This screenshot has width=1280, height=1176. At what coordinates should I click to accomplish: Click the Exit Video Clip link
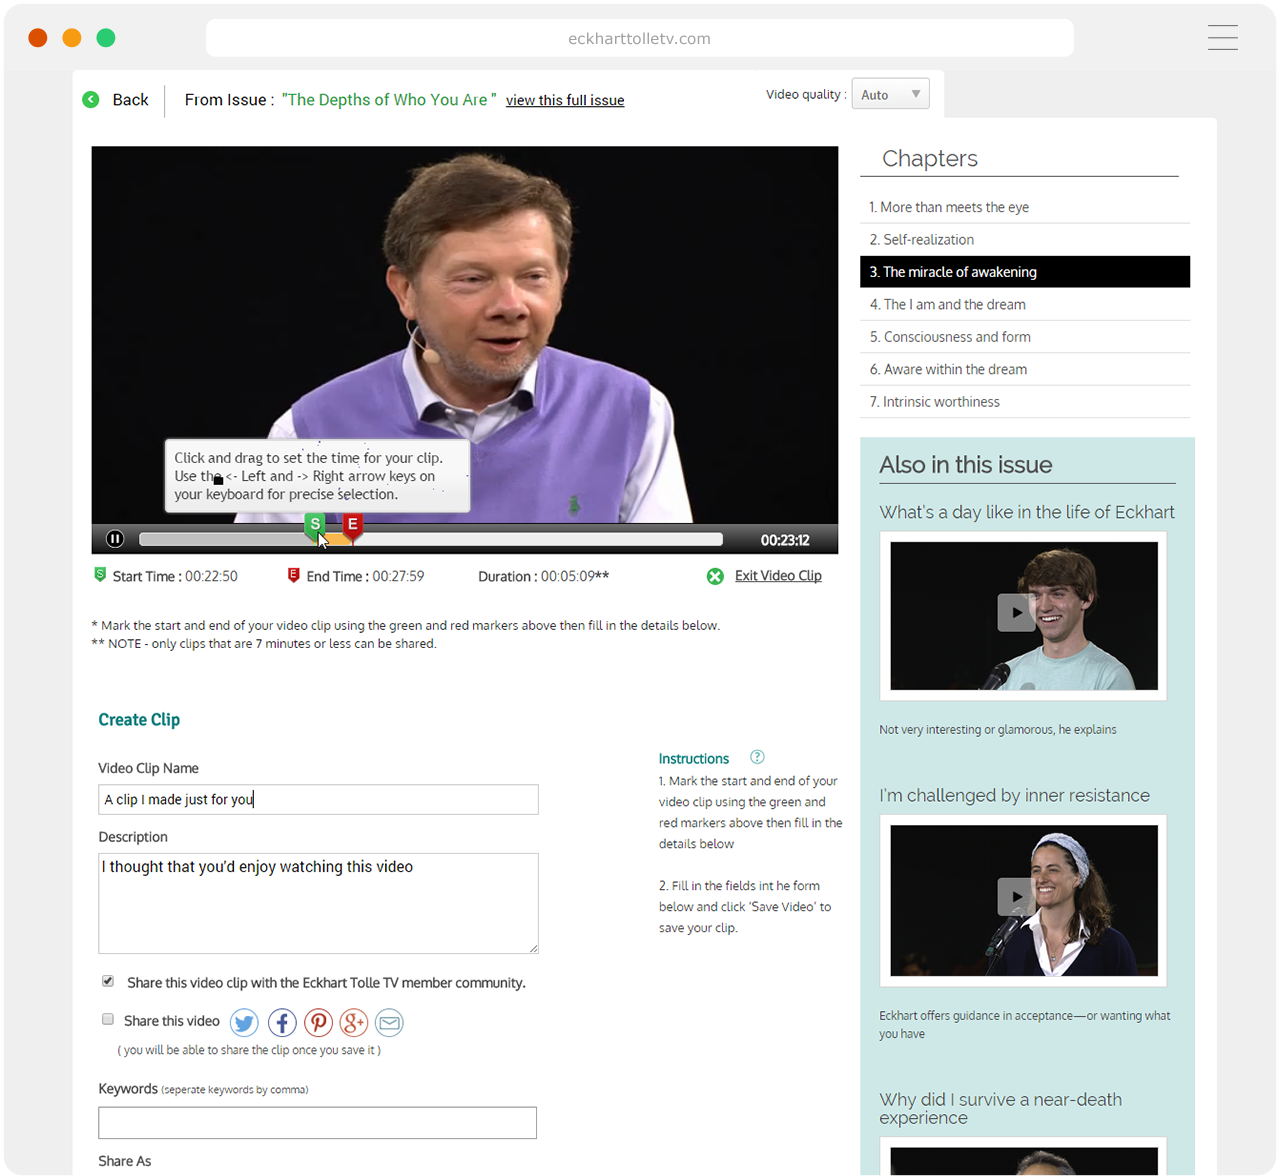(777, 576)
